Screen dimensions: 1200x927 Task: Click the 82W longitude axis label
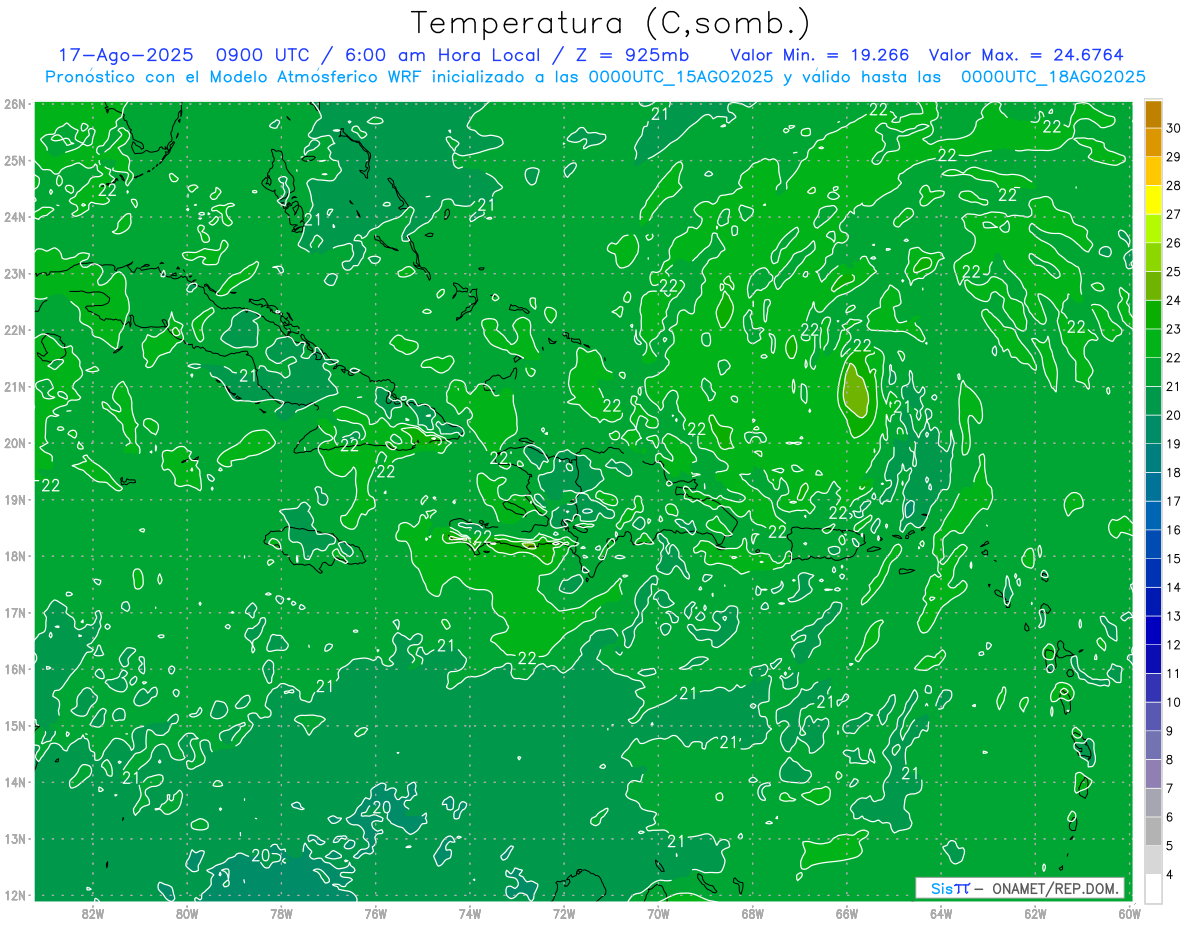click(x=93, y=913)
